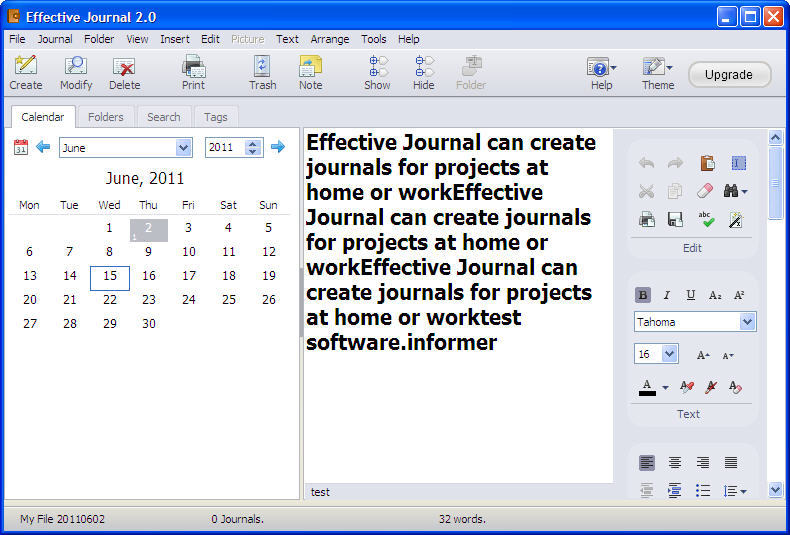Expand the font size 16 dropdown
790x535 pixels.
(x=669, y=354)
